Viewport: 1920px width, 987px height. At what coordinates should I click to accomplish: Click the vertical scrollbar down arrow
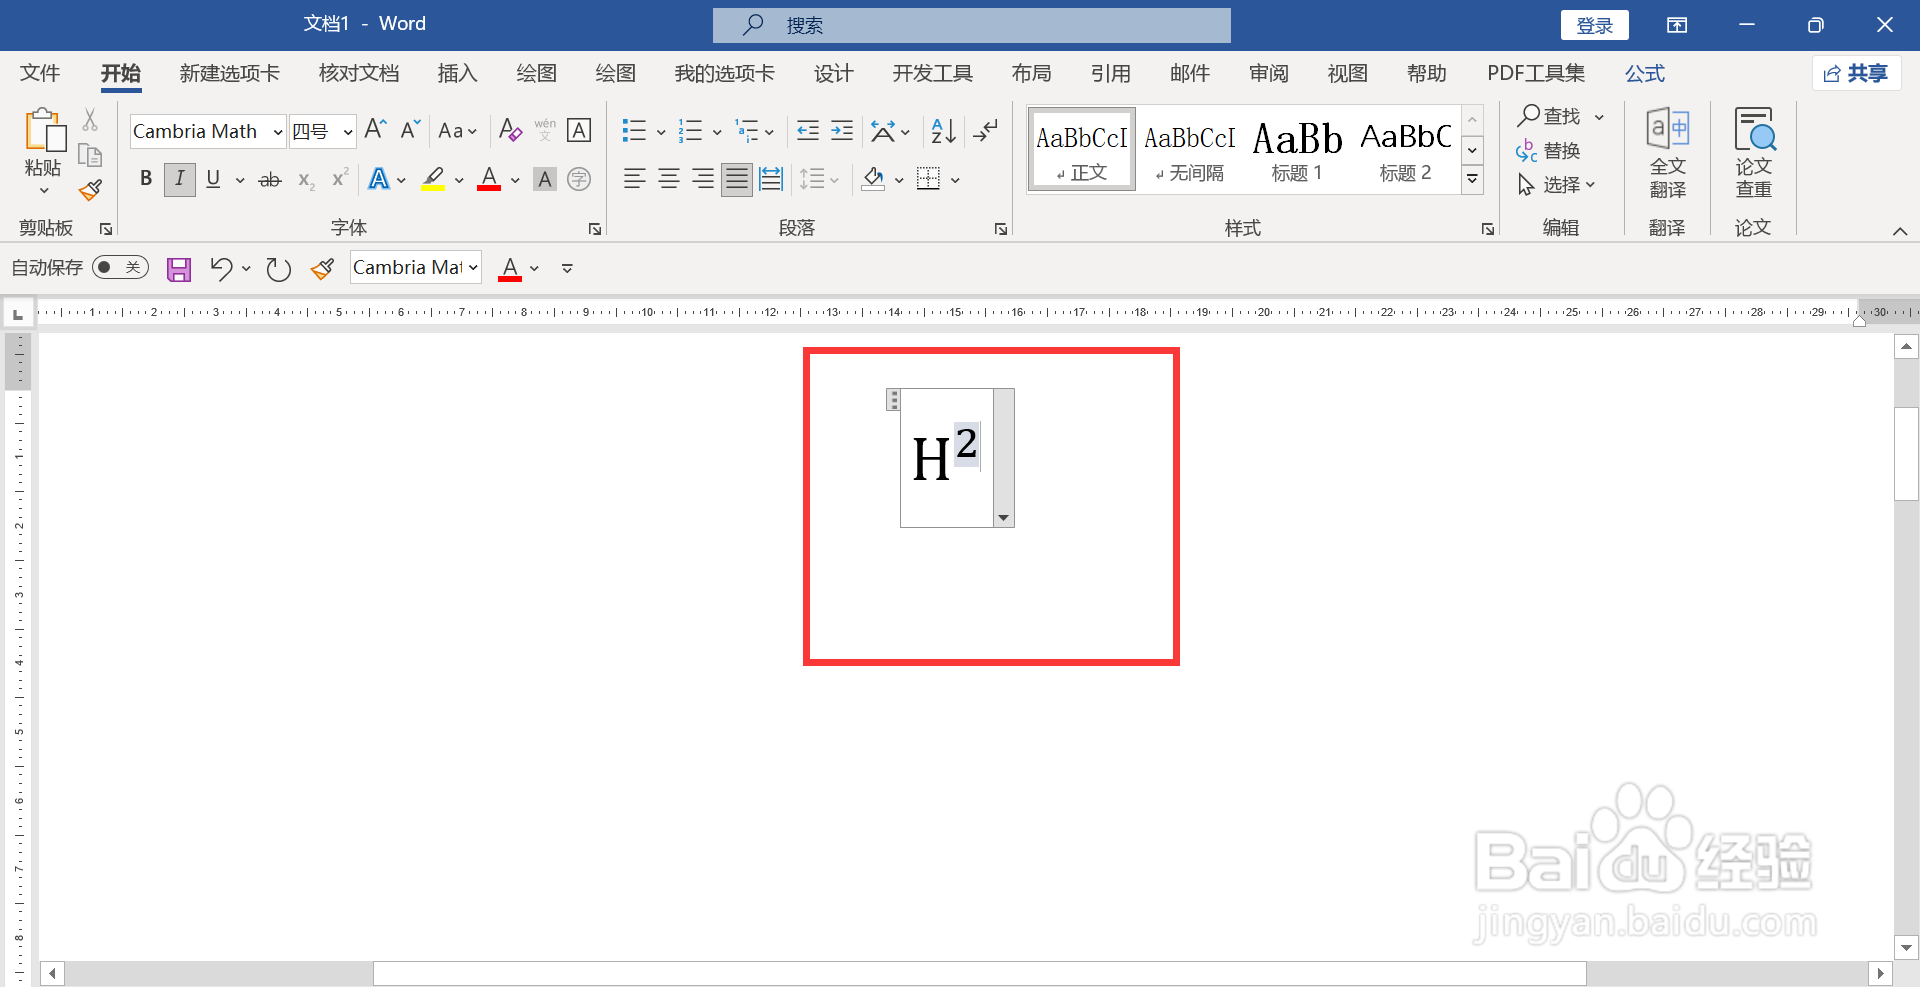[1906, 947]
